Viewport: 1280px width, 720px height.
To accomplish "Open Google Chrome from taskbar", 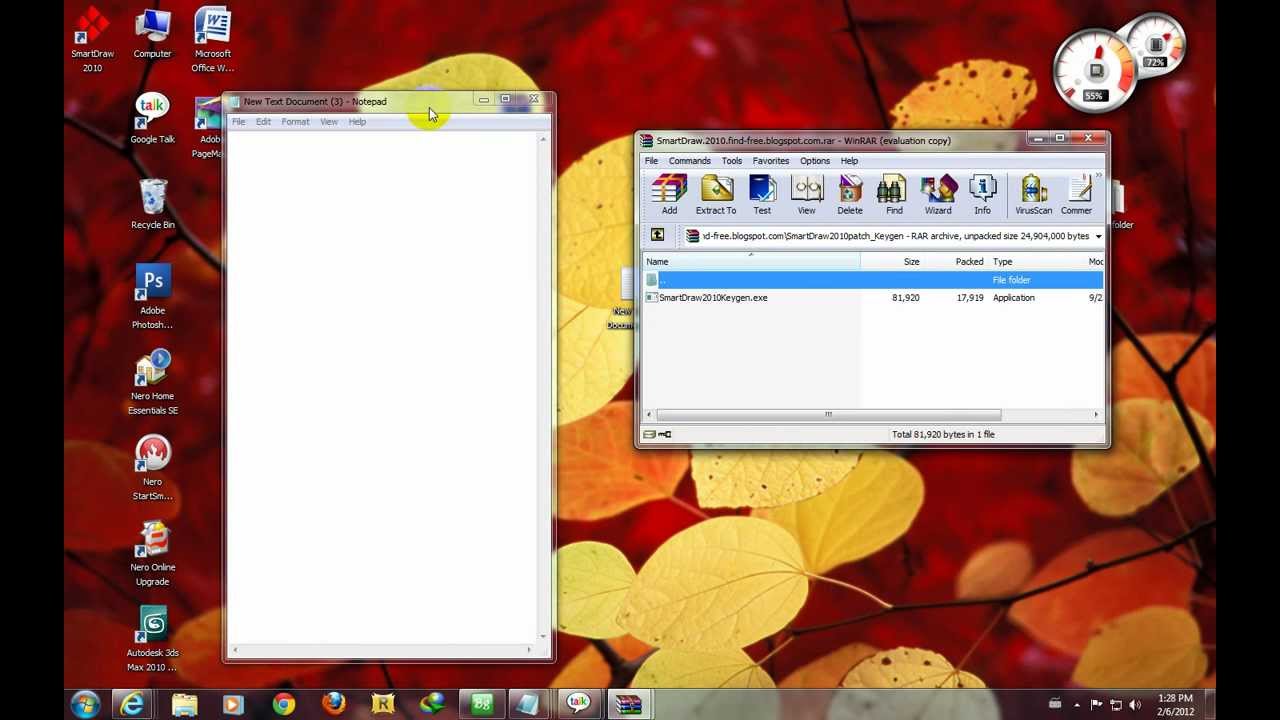I will click(x=284, y=705).
